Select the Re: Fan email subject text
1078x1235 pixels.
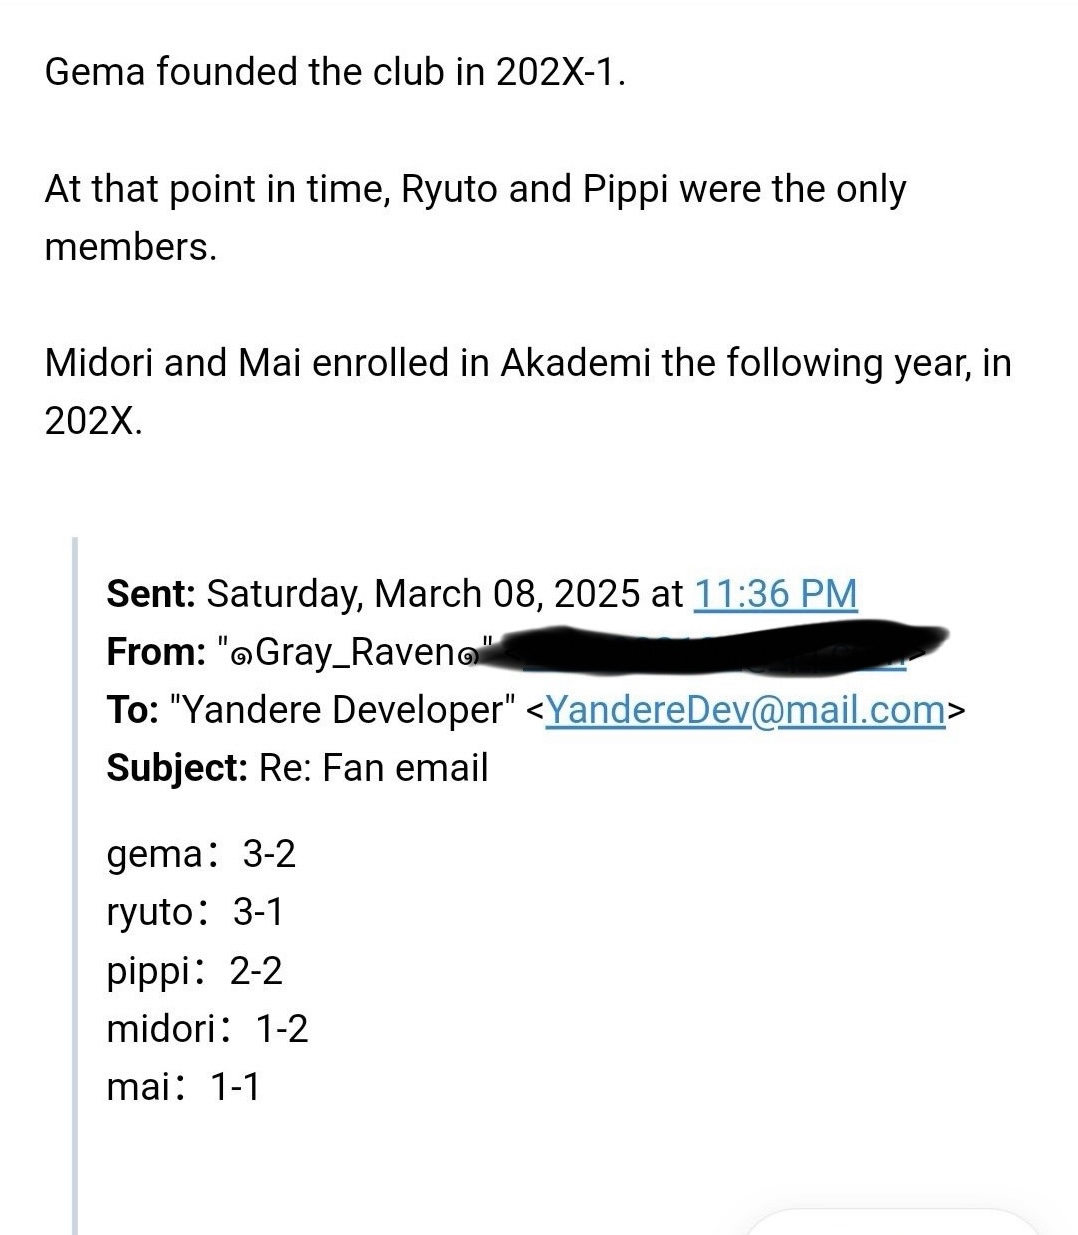373,768
